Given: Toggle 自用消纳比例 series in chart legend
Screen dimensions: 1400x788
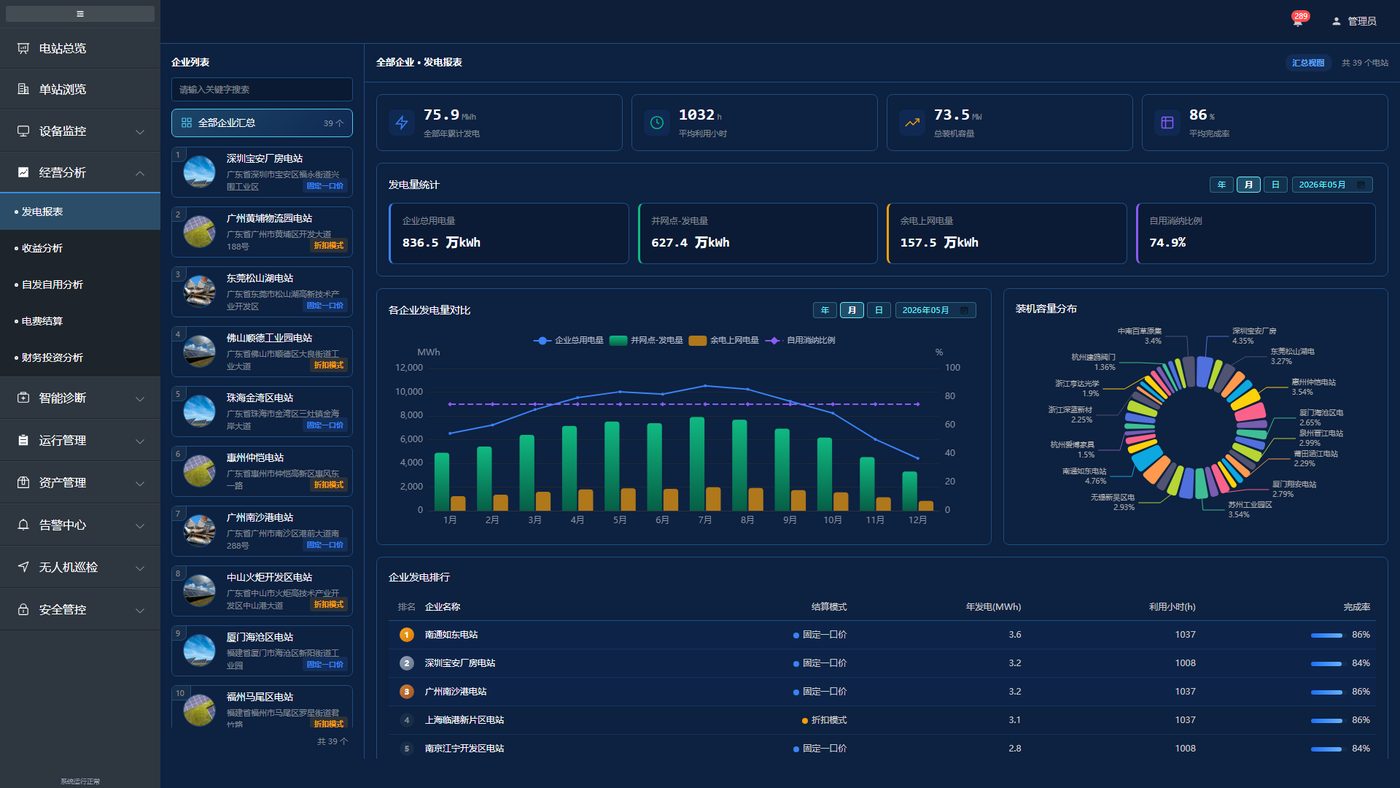Looking at the screenshot, I should [800, 340].
